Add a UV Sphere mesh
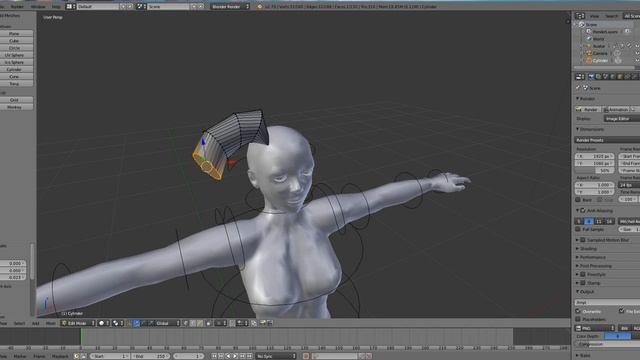The width and height of the screenshot is (640, 360). (14, 55)
